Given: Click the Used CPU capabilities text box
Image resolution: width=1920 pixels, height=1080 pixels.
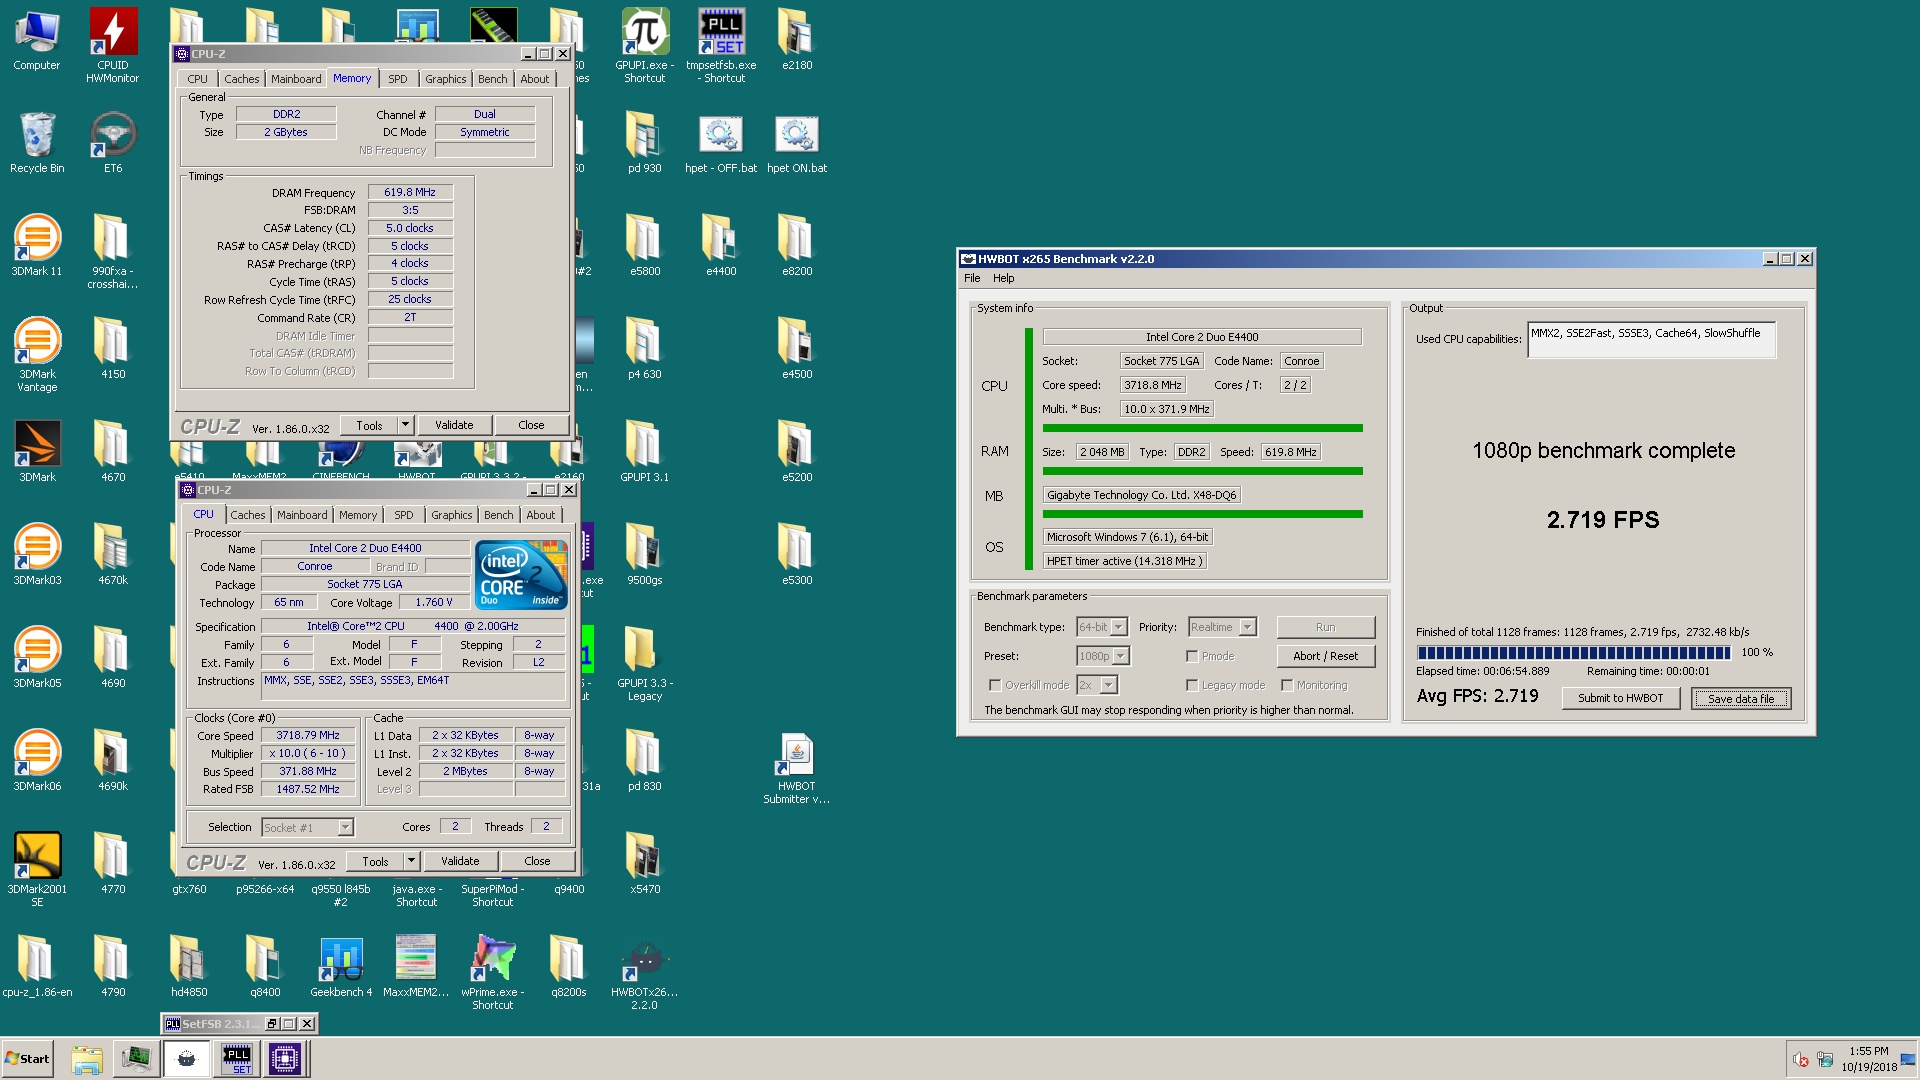Looking at the screenshot, I should [x=1651, y=339].
